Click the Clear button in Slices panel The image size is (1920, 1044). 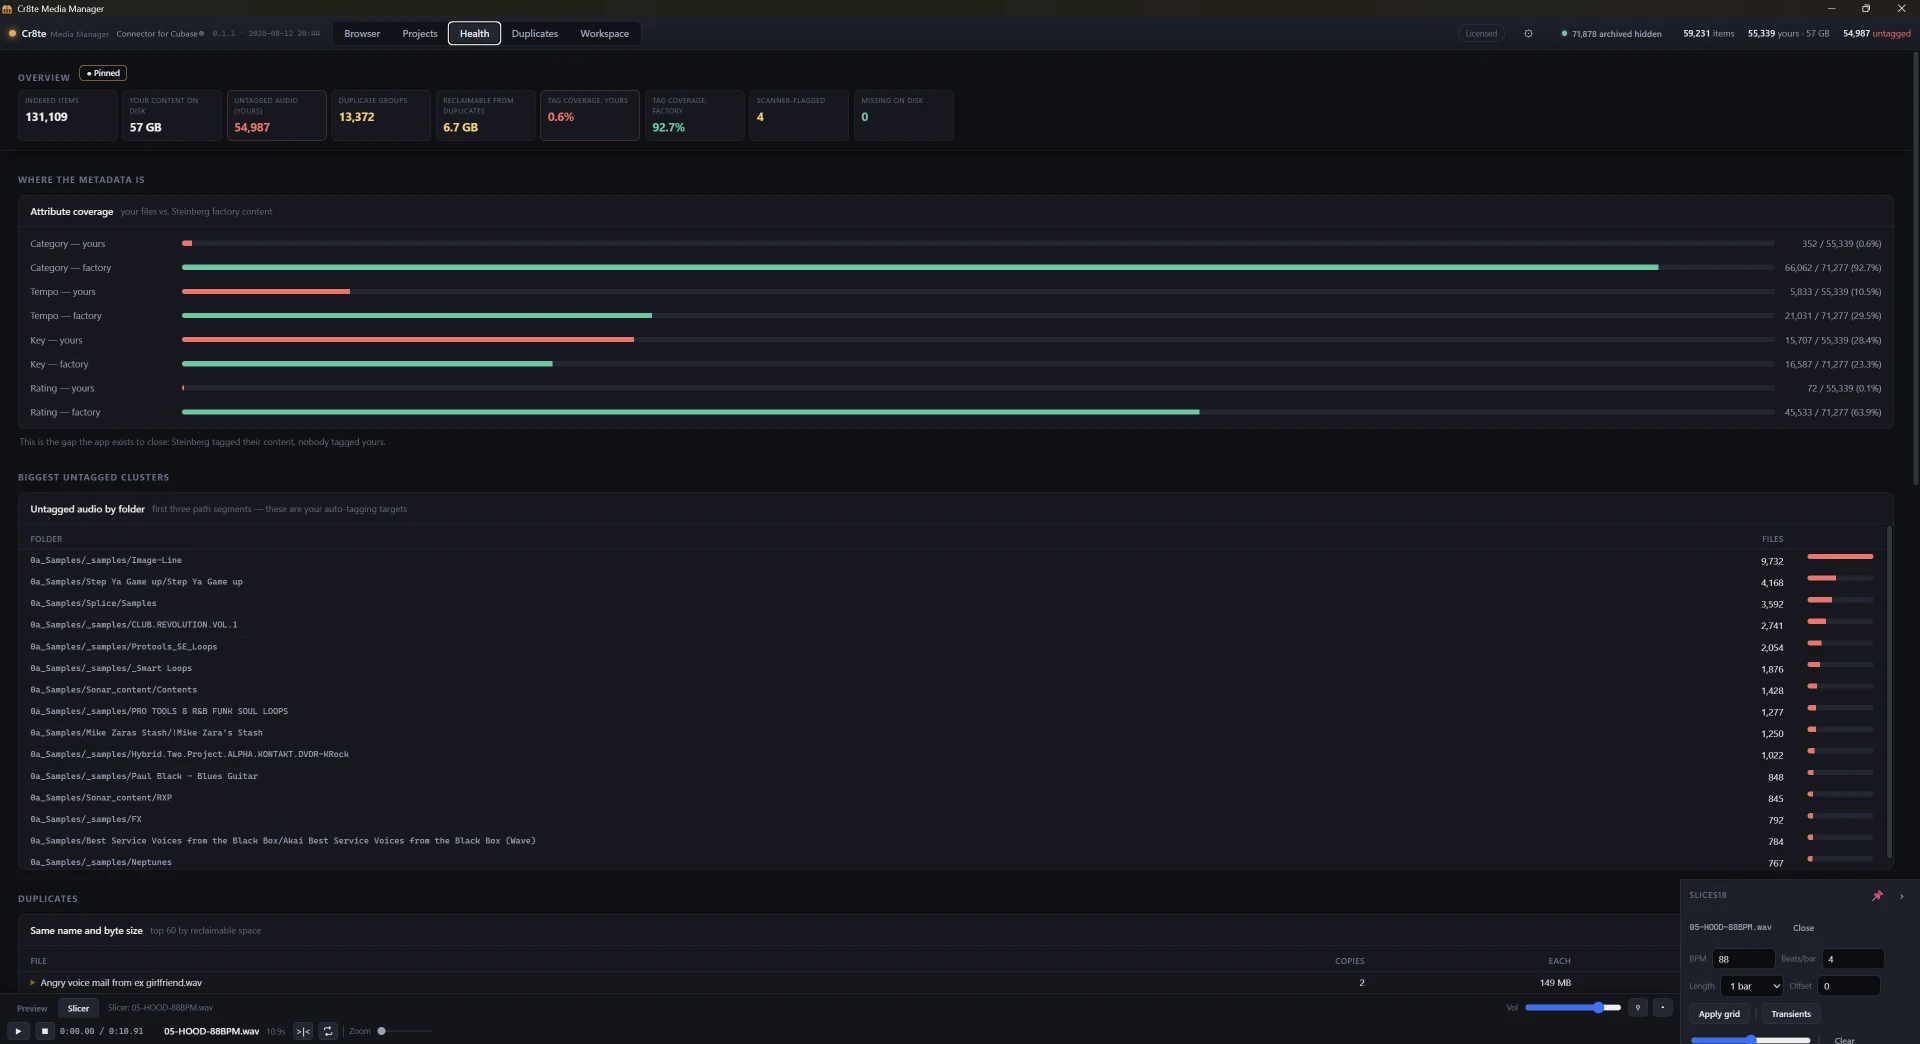pyautogui.click(x=1844, y=1040)
